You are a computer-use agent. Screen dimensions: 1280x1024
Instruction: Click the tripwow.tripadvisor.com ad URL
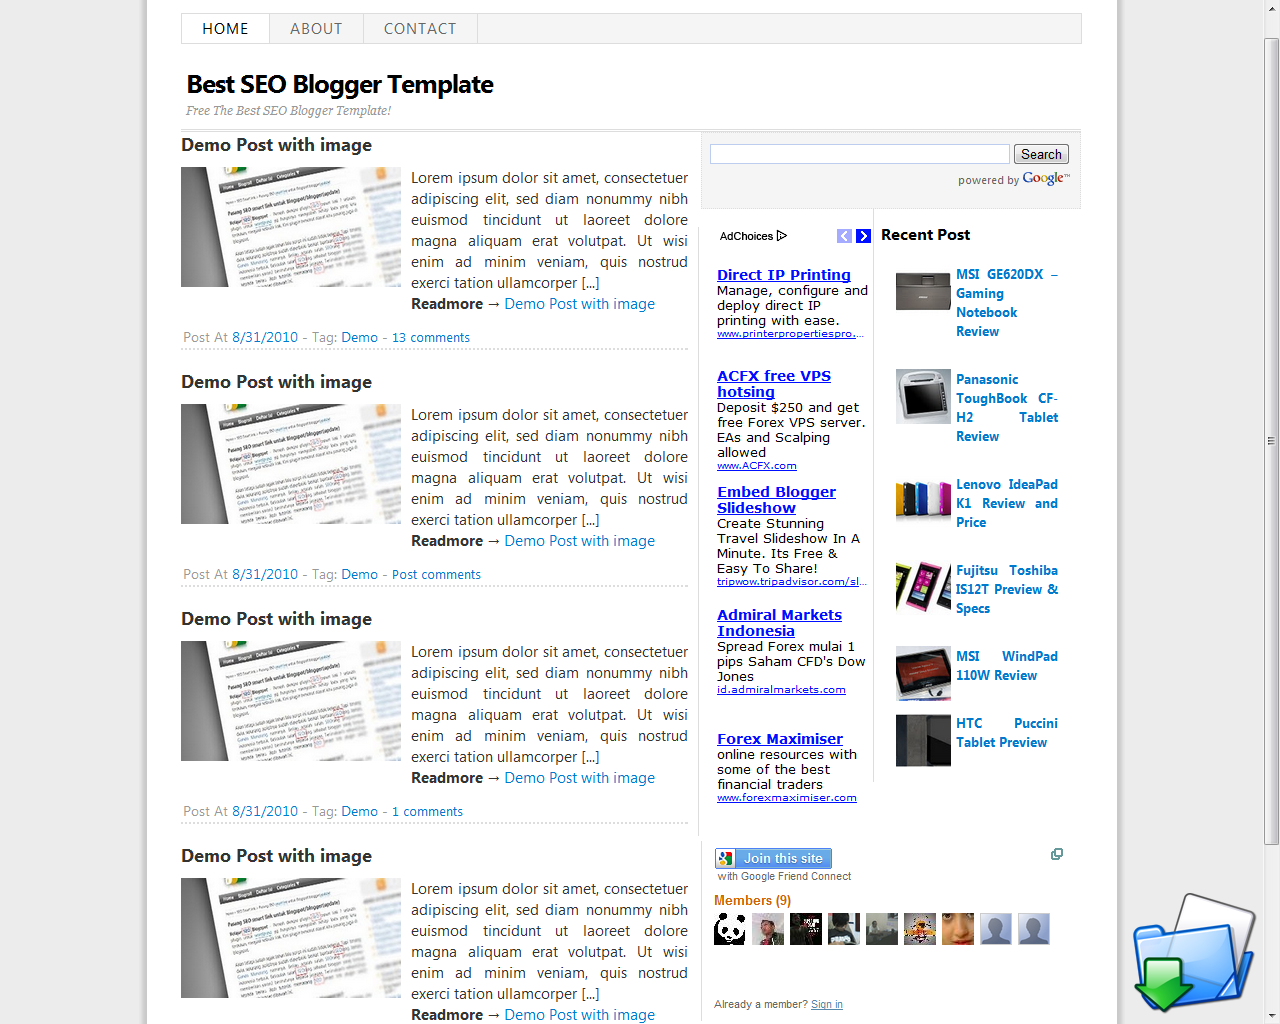pos(790,582)
